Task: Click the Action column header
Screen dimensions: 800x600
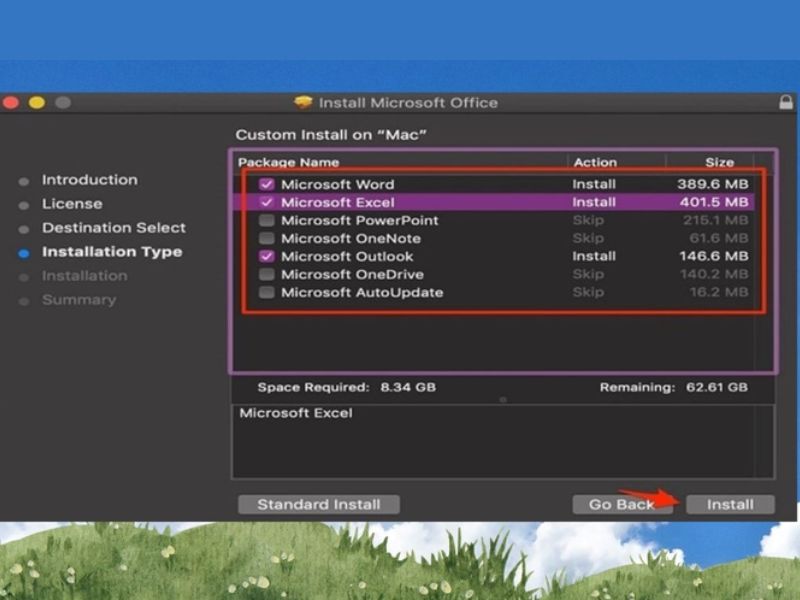Action: 595,162
